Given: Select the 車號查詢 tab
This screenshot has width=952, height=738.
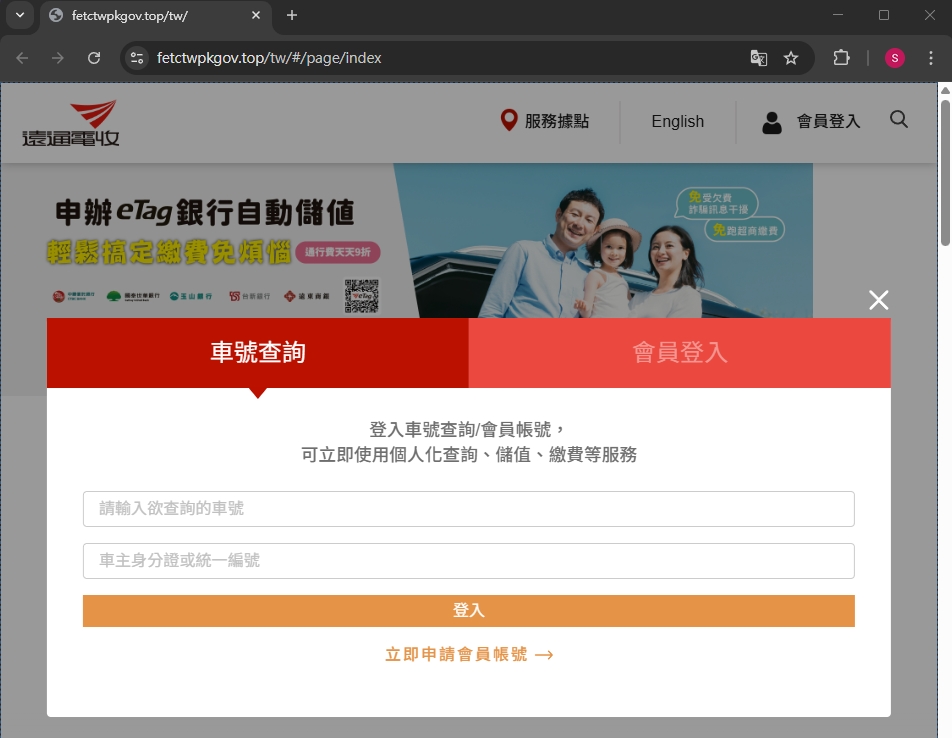Looking at the screenshot, I should tap(257, 353).
